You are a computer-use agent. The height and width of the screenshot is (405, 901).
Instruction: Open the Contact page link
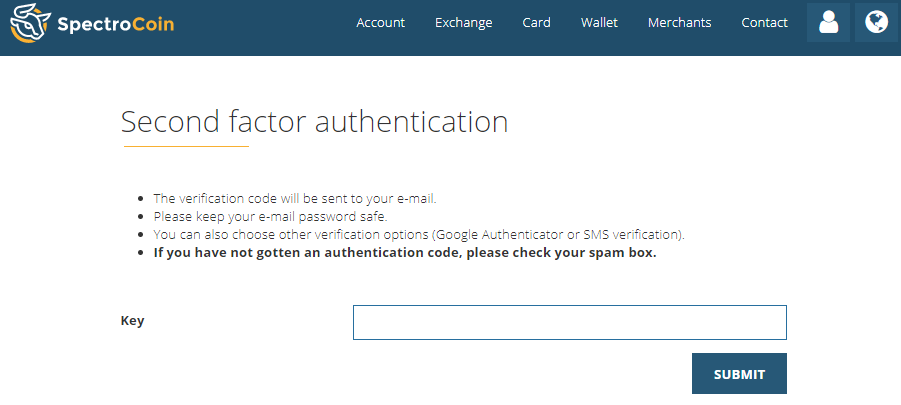(765, 22)
